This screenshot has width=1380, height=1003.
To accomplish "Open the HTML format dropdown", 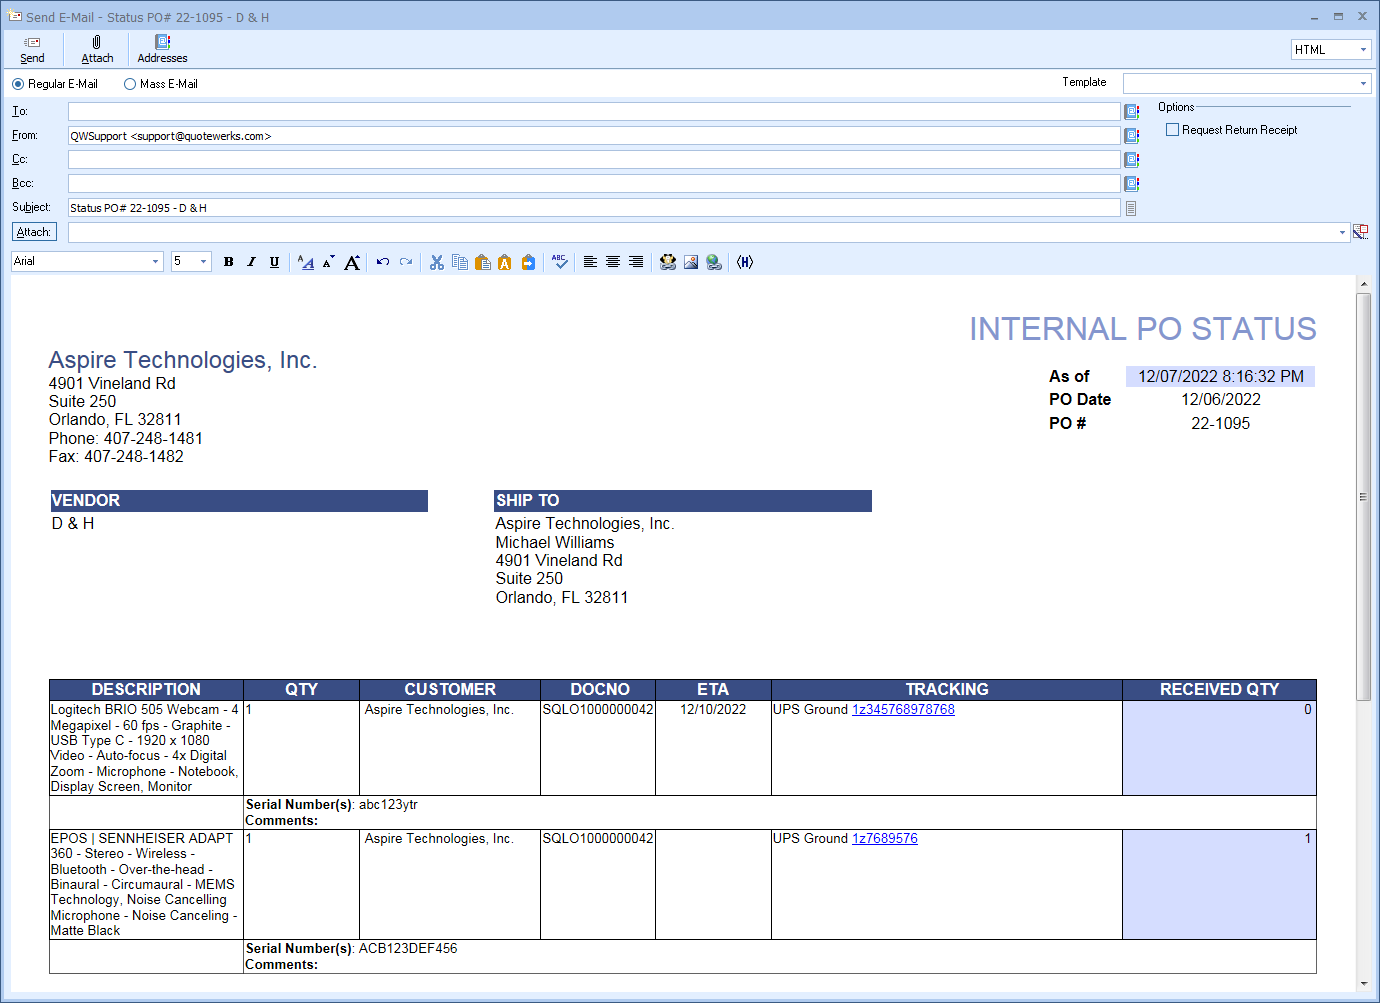I will point(1363,50).
